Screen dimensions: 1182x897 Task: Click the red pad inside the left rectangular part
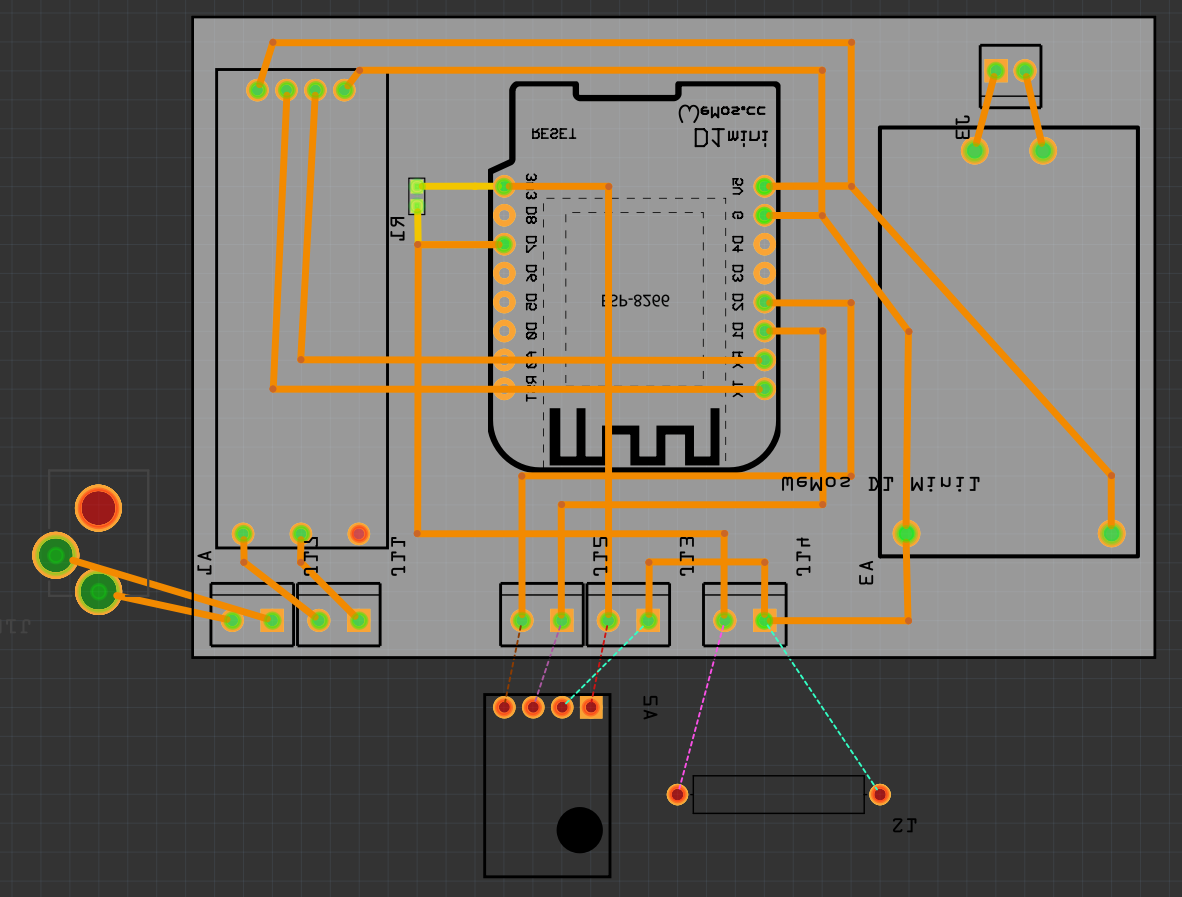coord(359,534)
